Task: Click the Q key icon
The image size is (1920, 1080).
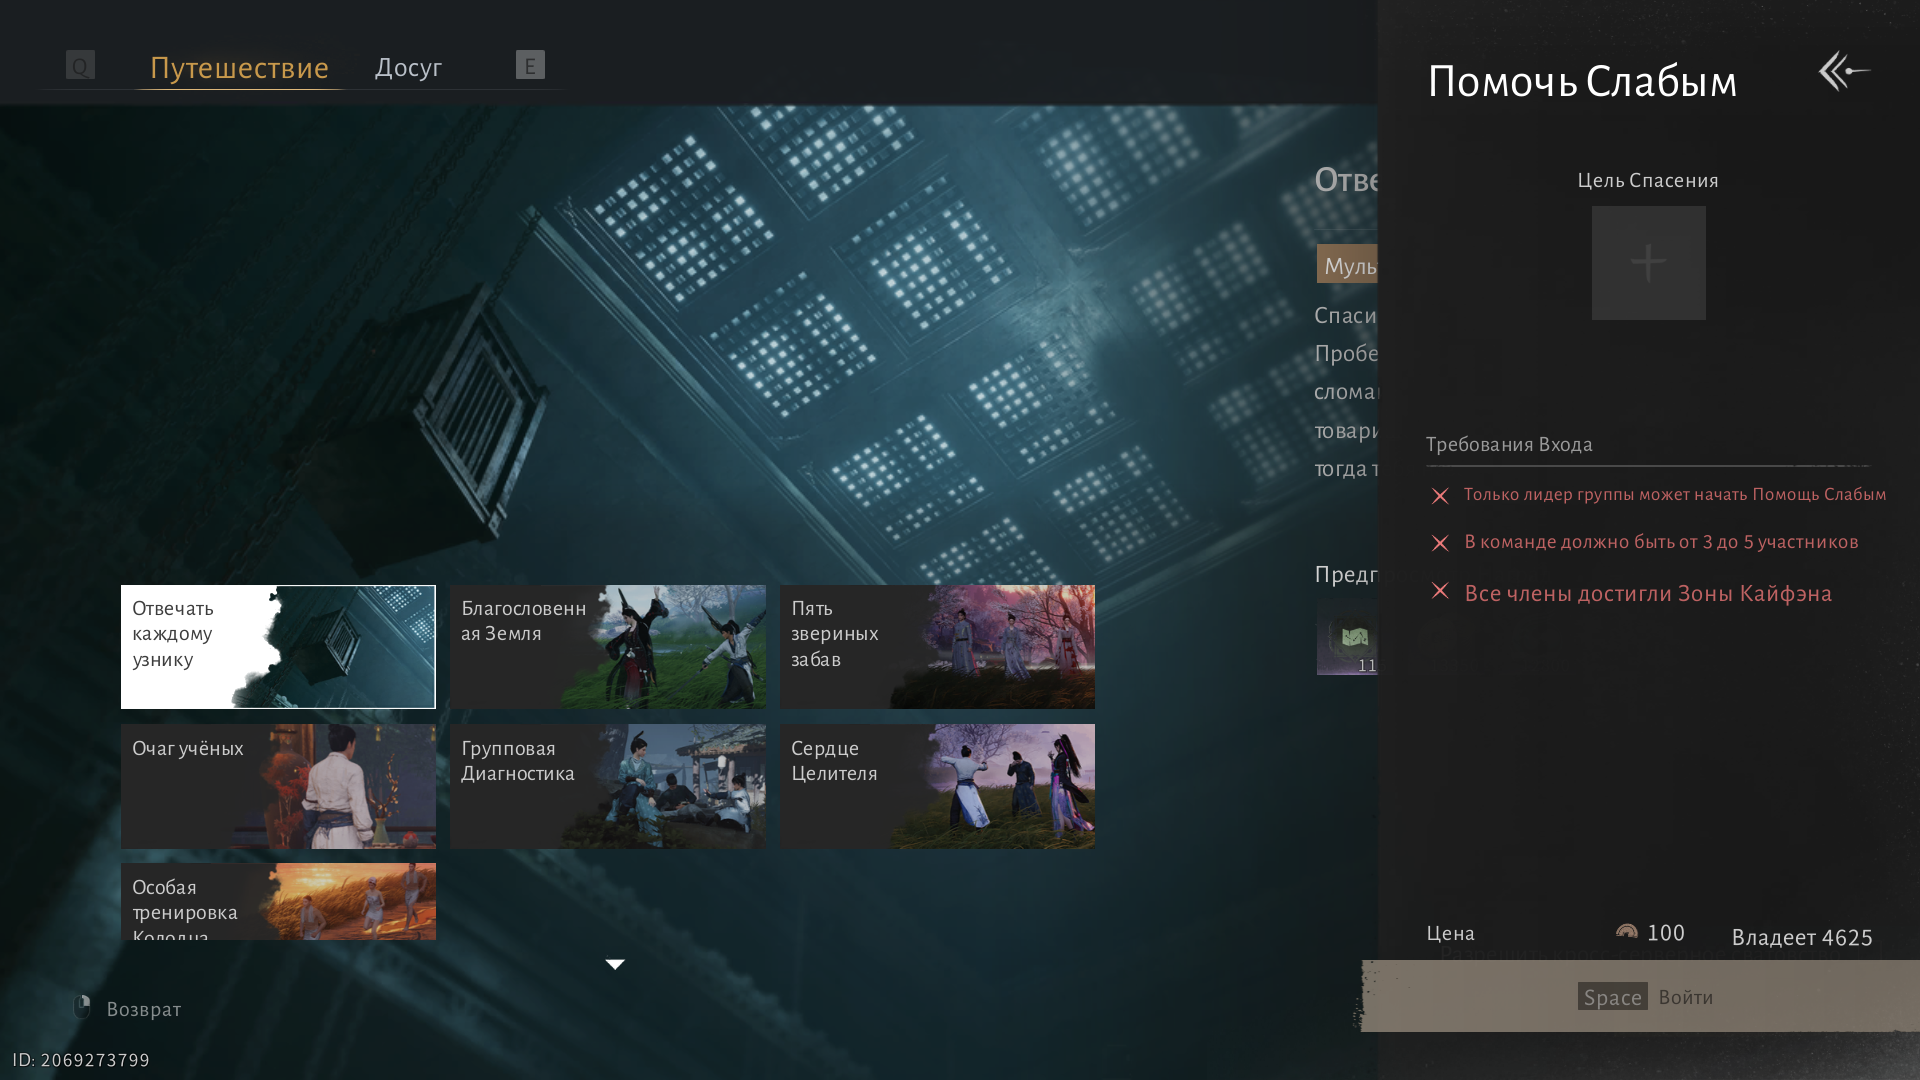Action: pos(80,65)
